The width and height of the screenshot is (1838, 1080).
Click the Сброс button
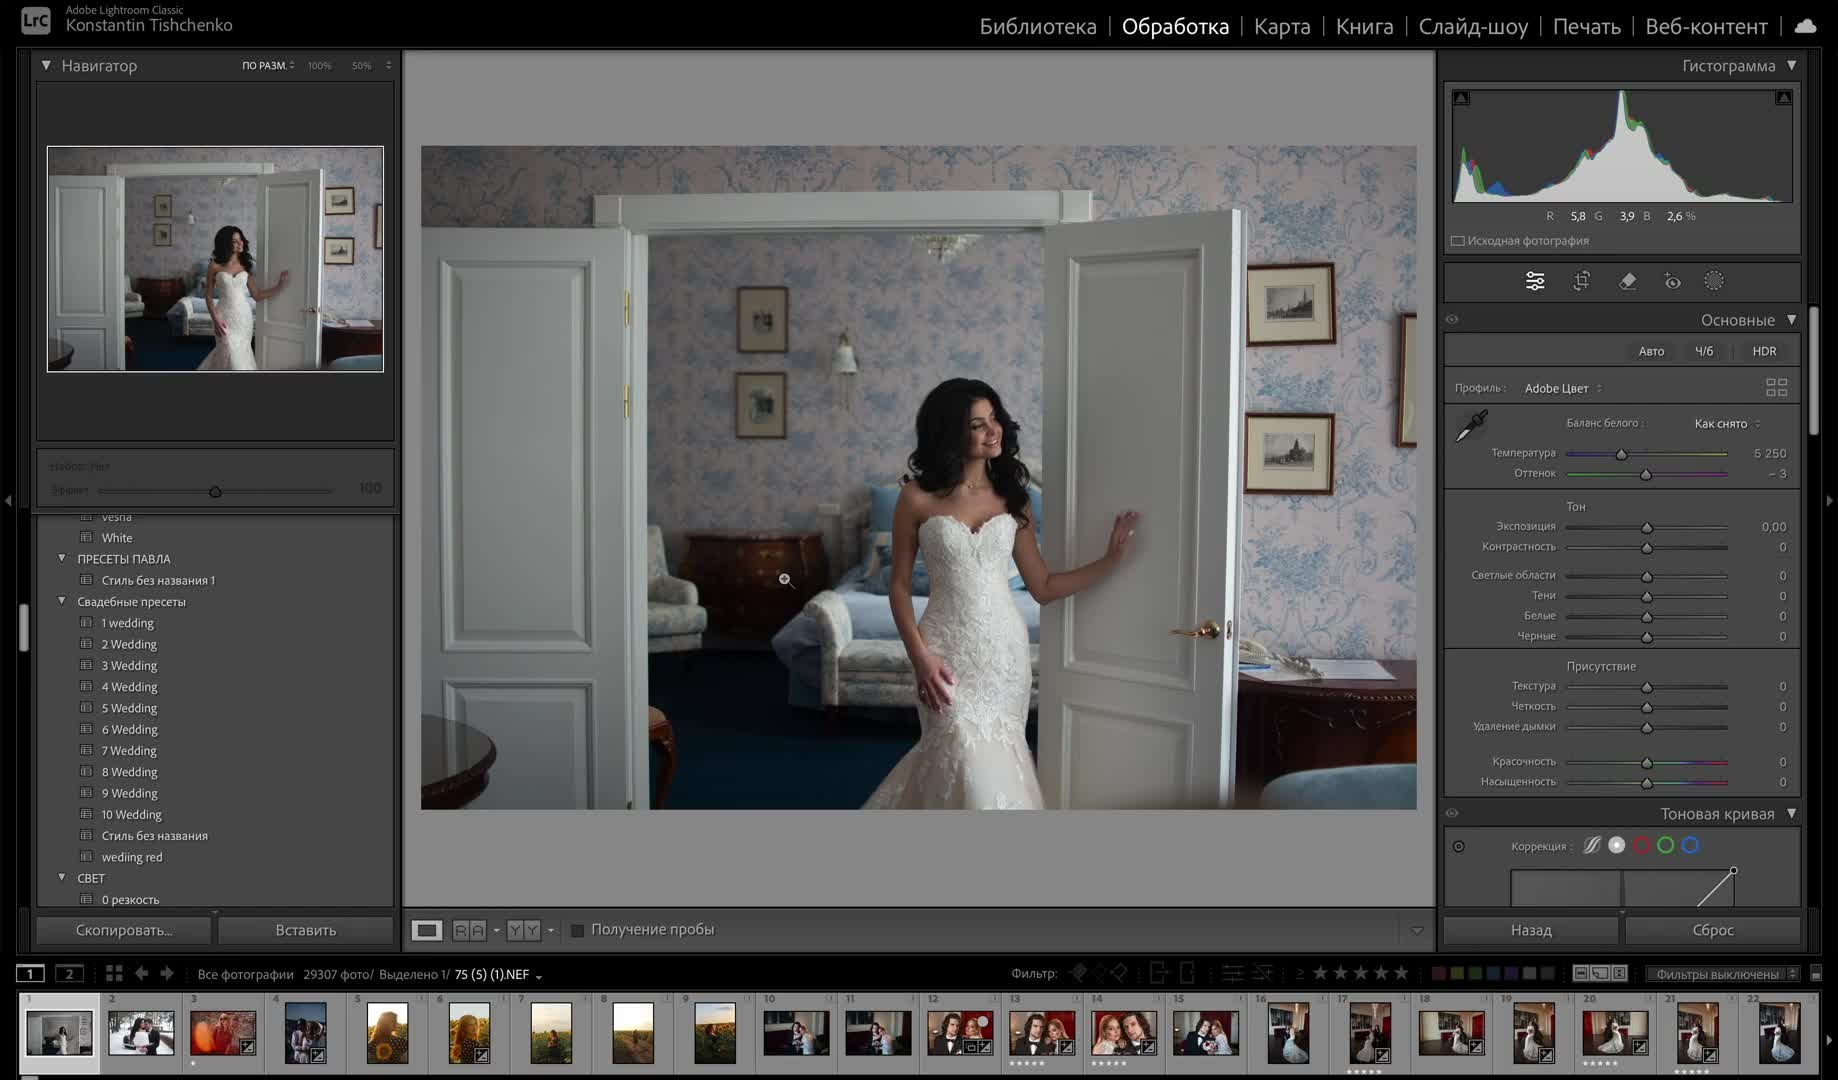tap(1712, 931)
